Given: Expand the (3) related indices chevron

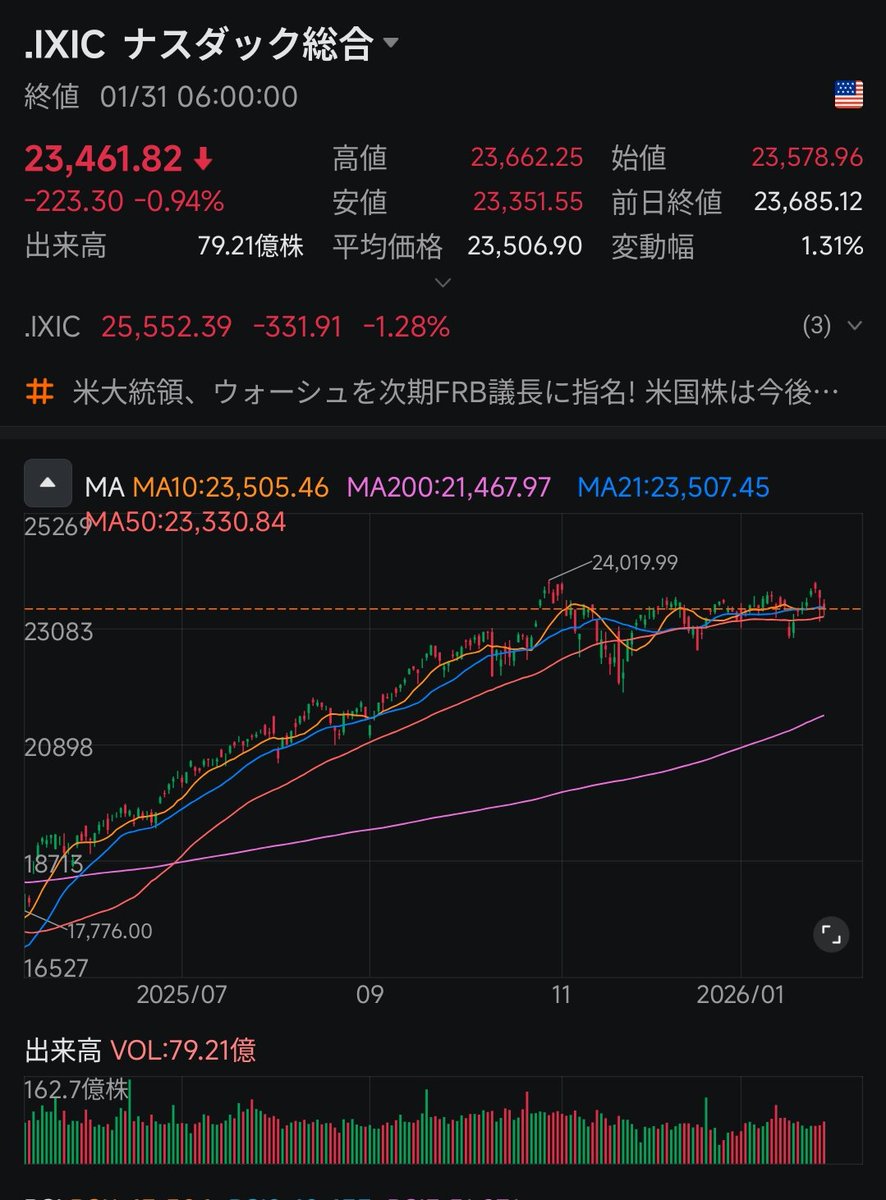Looking at the screenshot, I should (x=854, y=326).
